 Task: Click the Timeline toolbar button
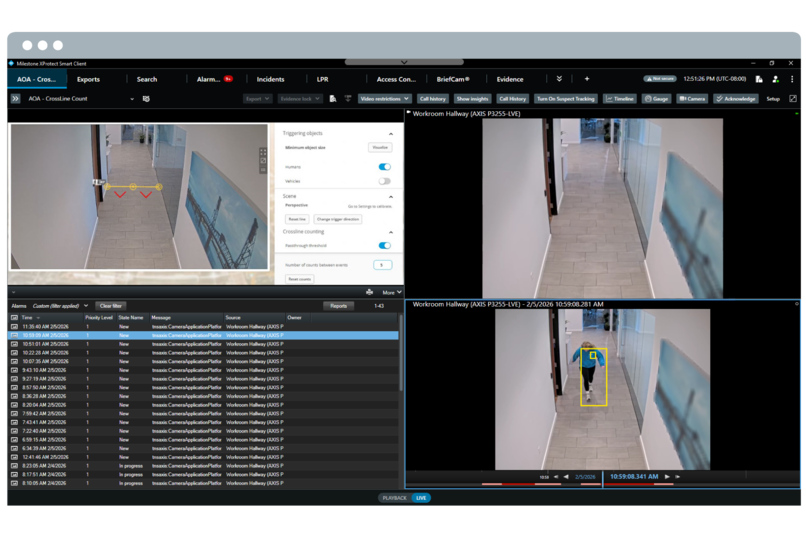[x=620, y=99]
